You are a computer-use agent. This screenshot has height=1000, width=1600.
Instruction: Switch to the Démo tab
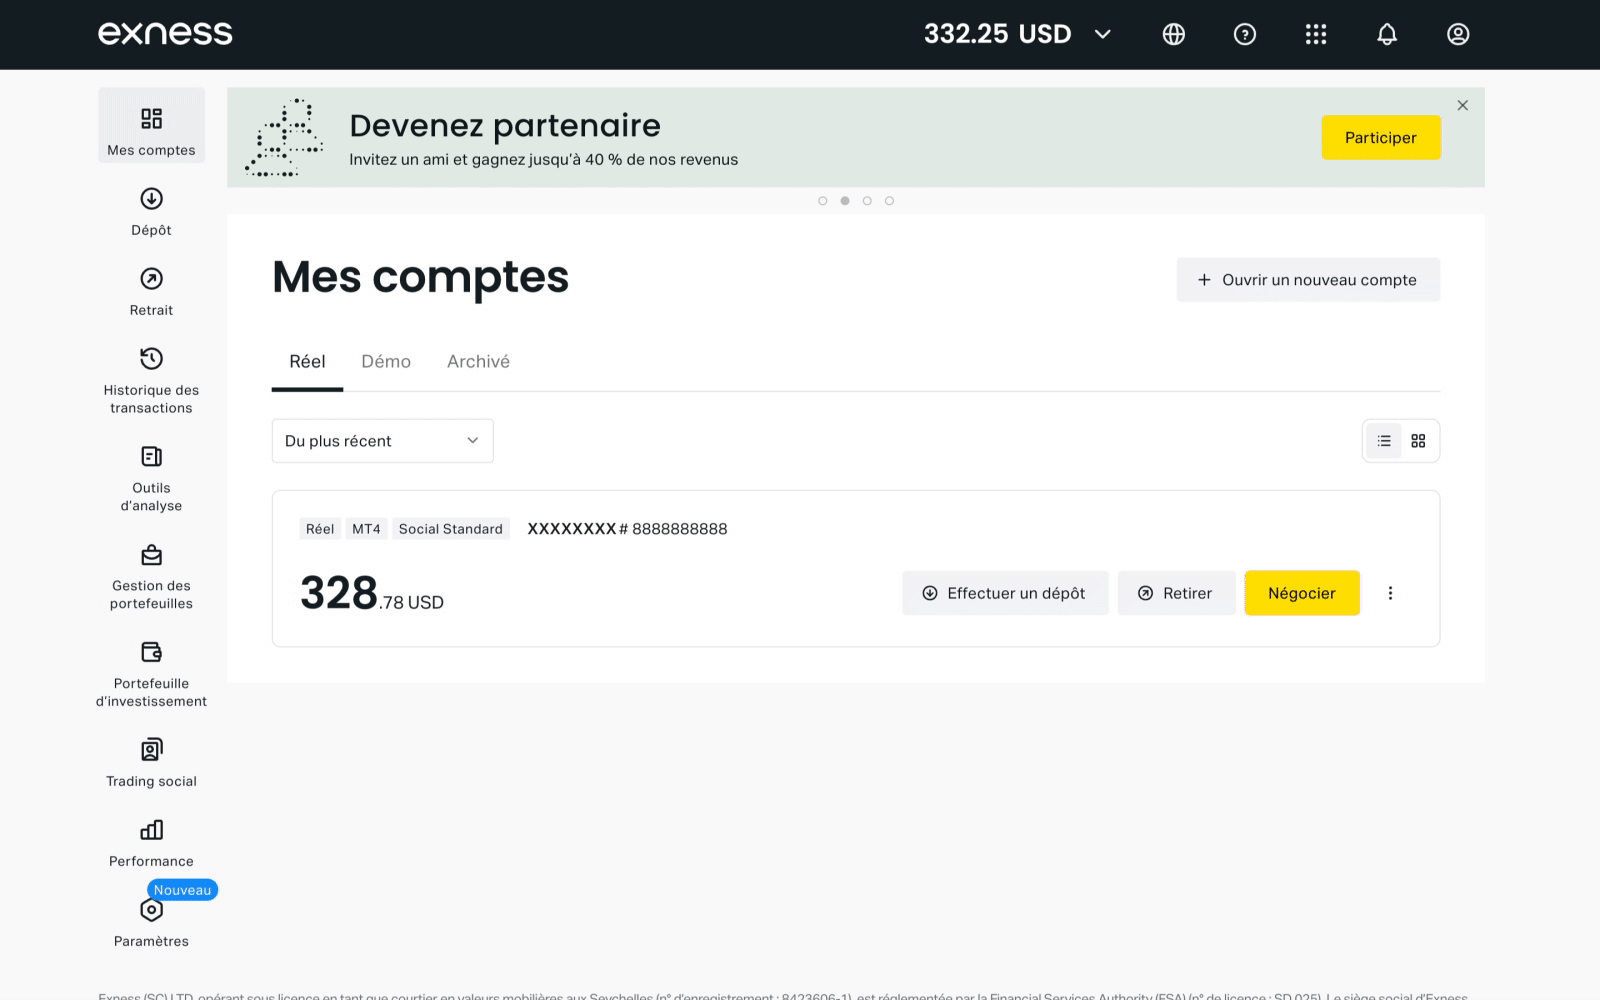coord(386,362)
